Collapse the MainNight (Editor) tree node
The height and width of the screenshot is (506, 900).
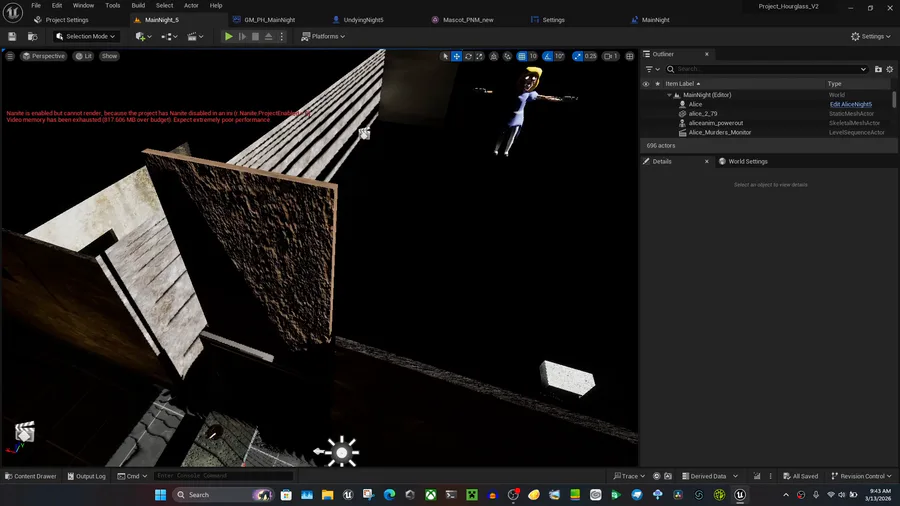[x=669, y=95]
